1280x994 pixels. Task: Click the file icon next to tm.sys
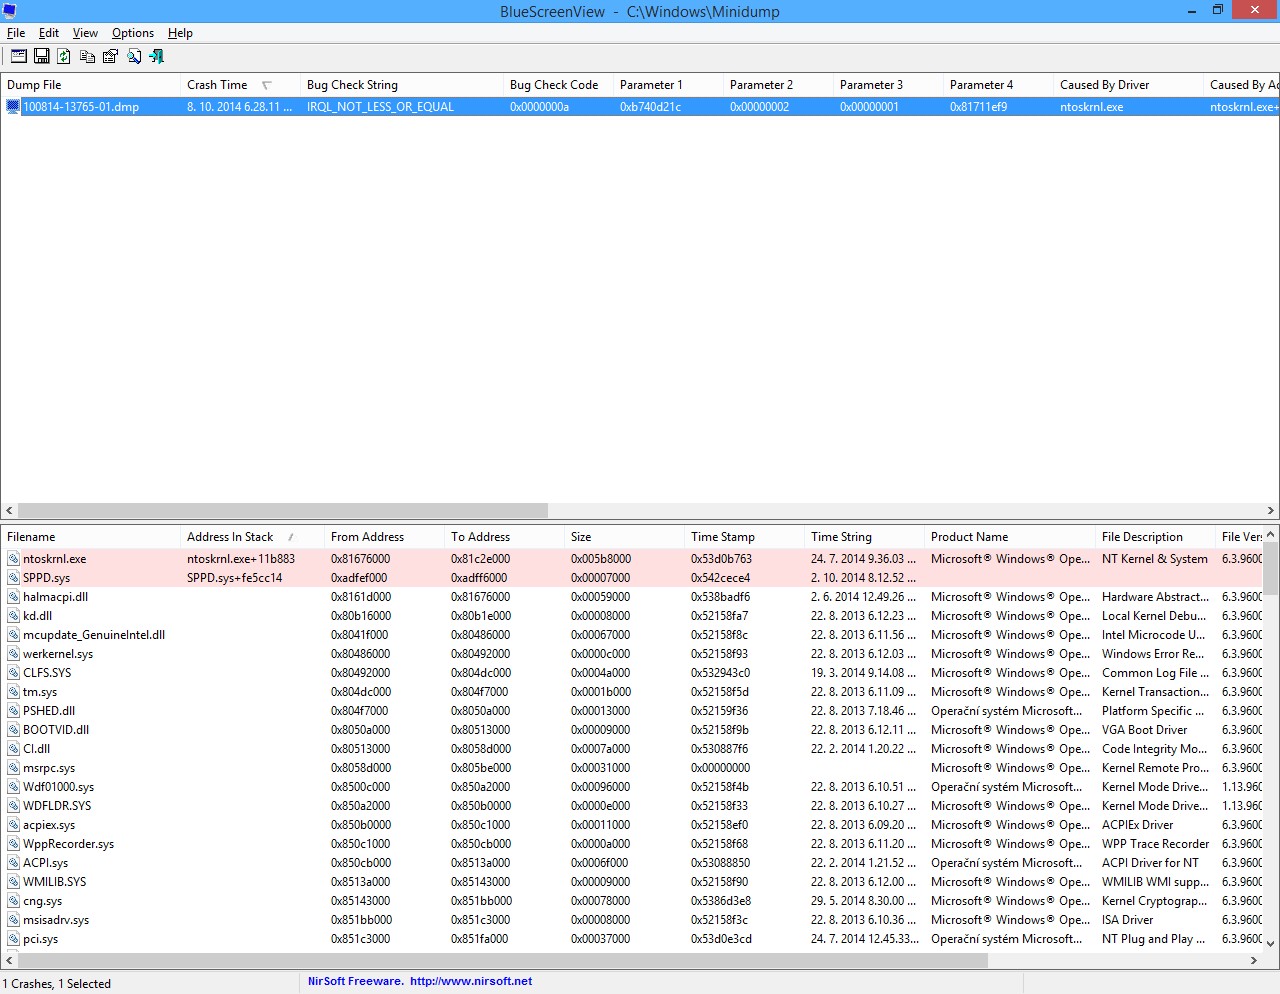tap(14, 692)
